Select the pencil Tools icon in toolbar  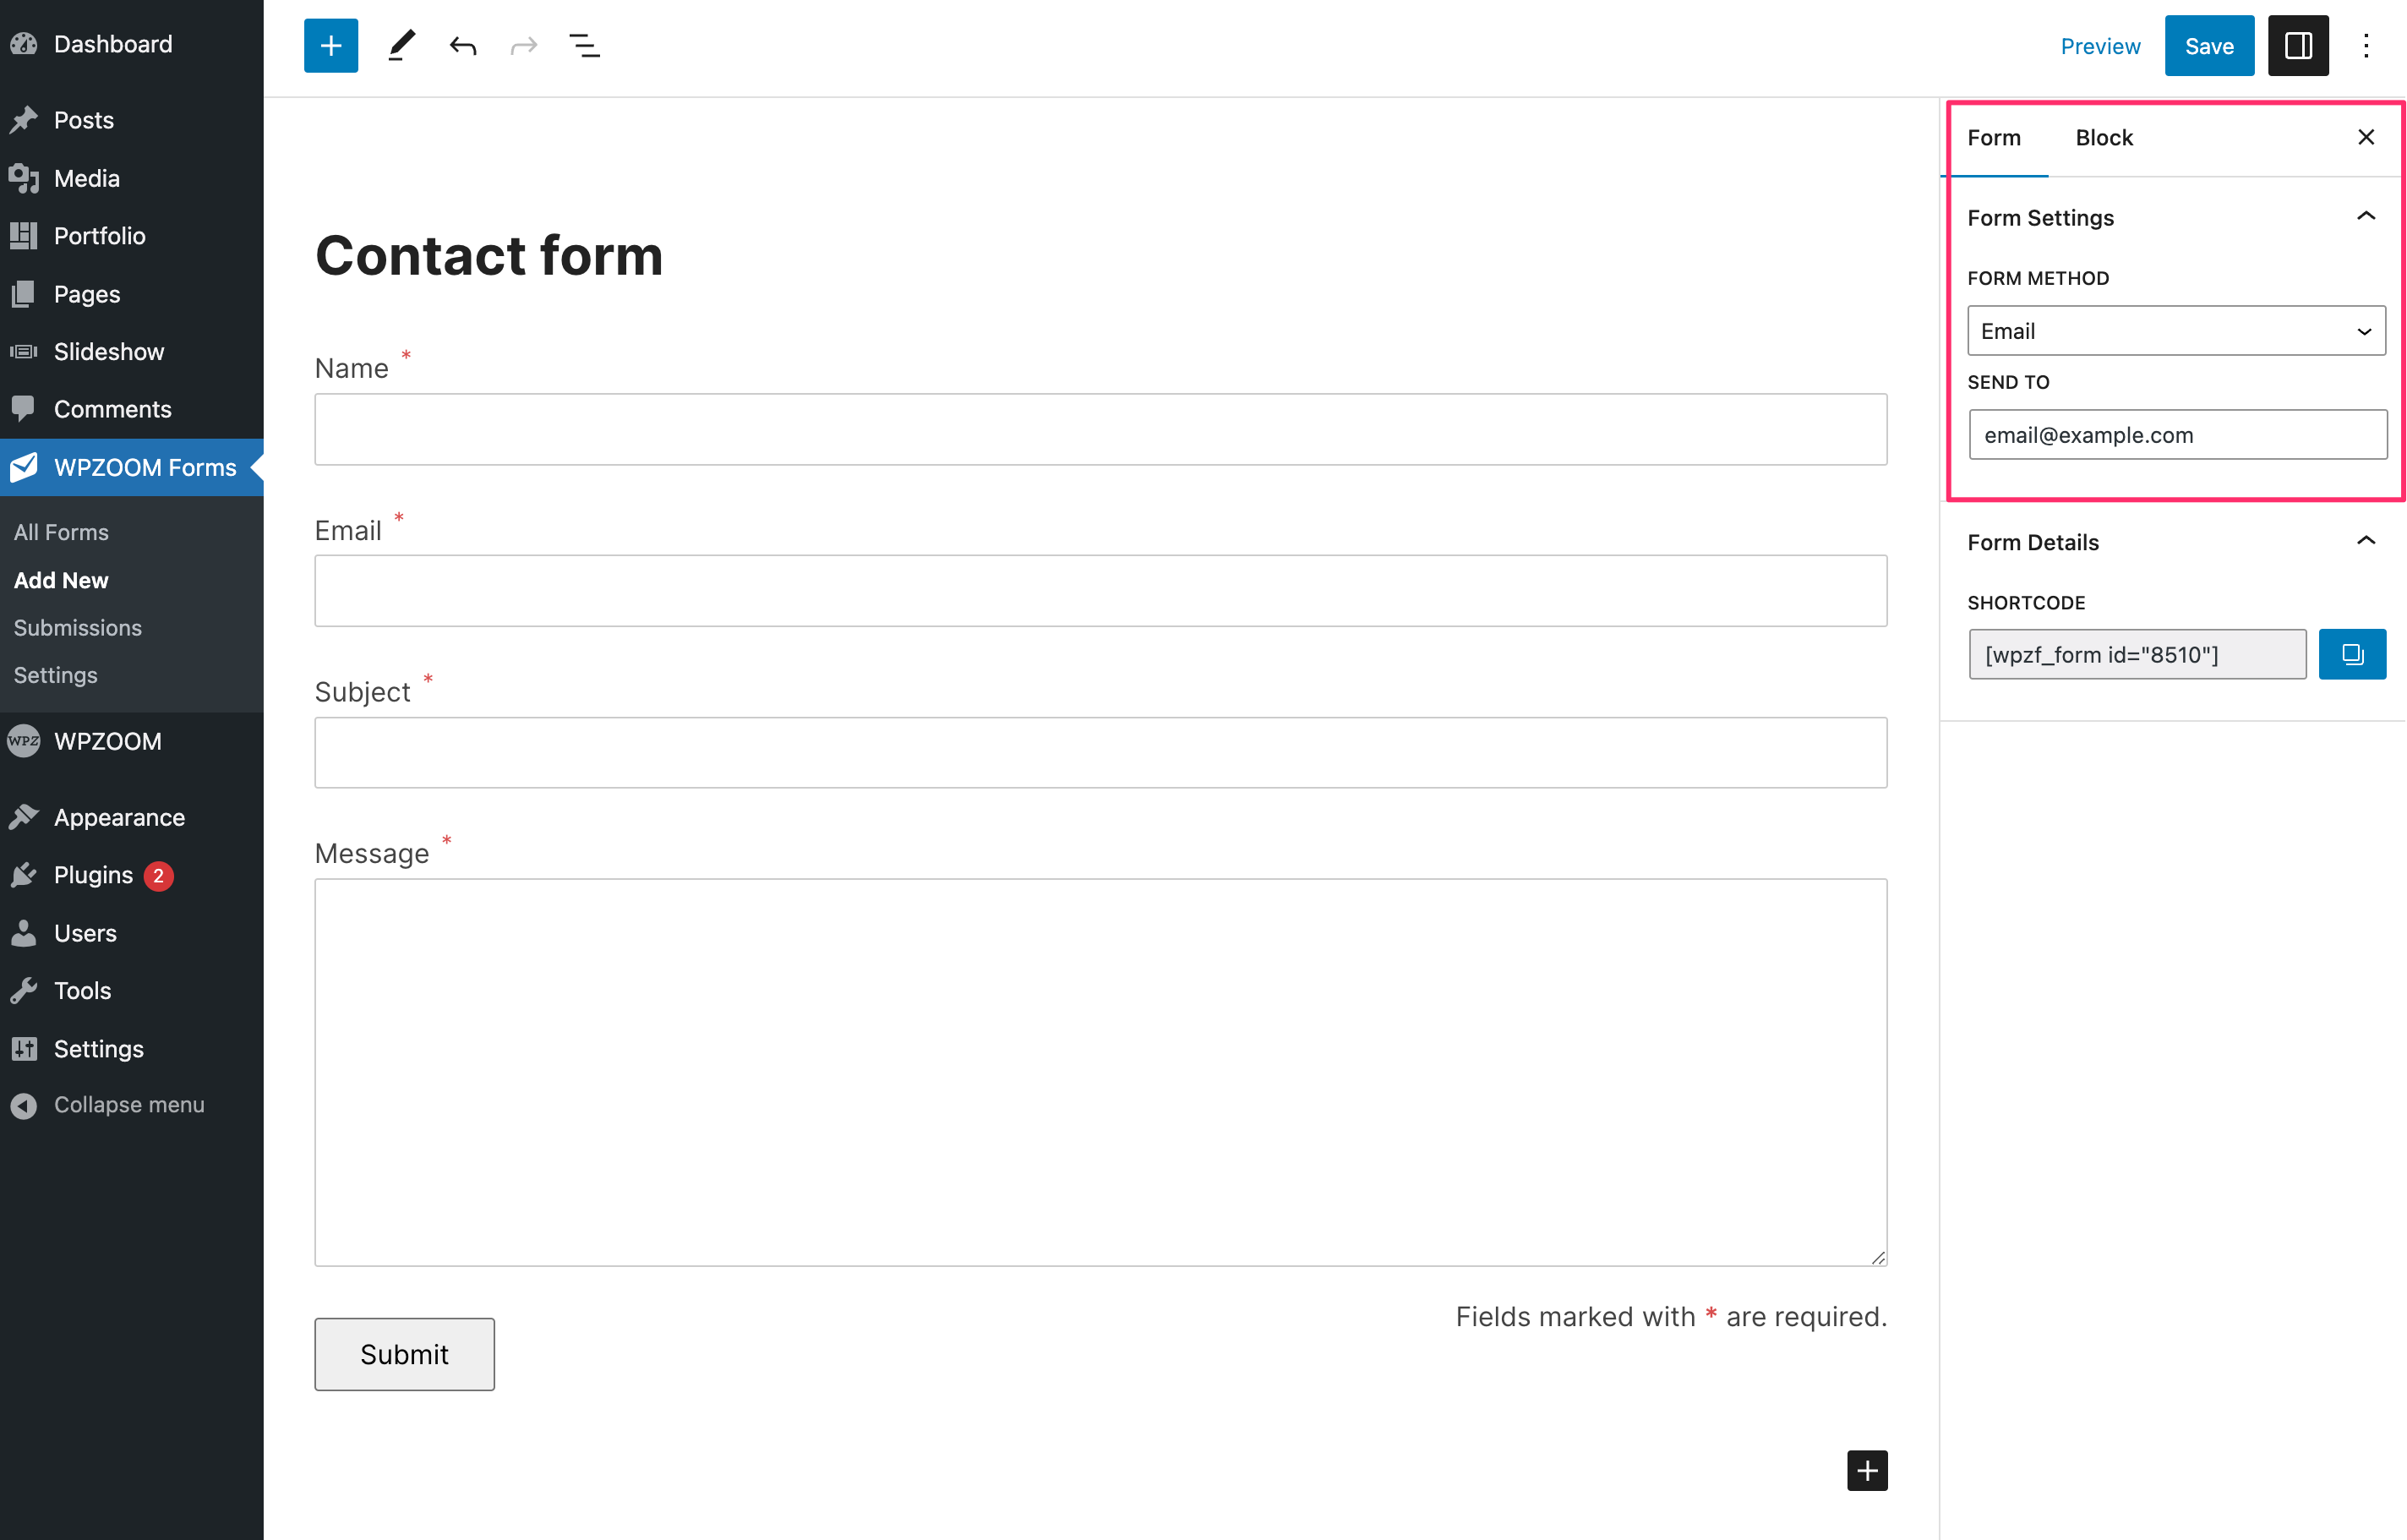click(x=401, y=46)
